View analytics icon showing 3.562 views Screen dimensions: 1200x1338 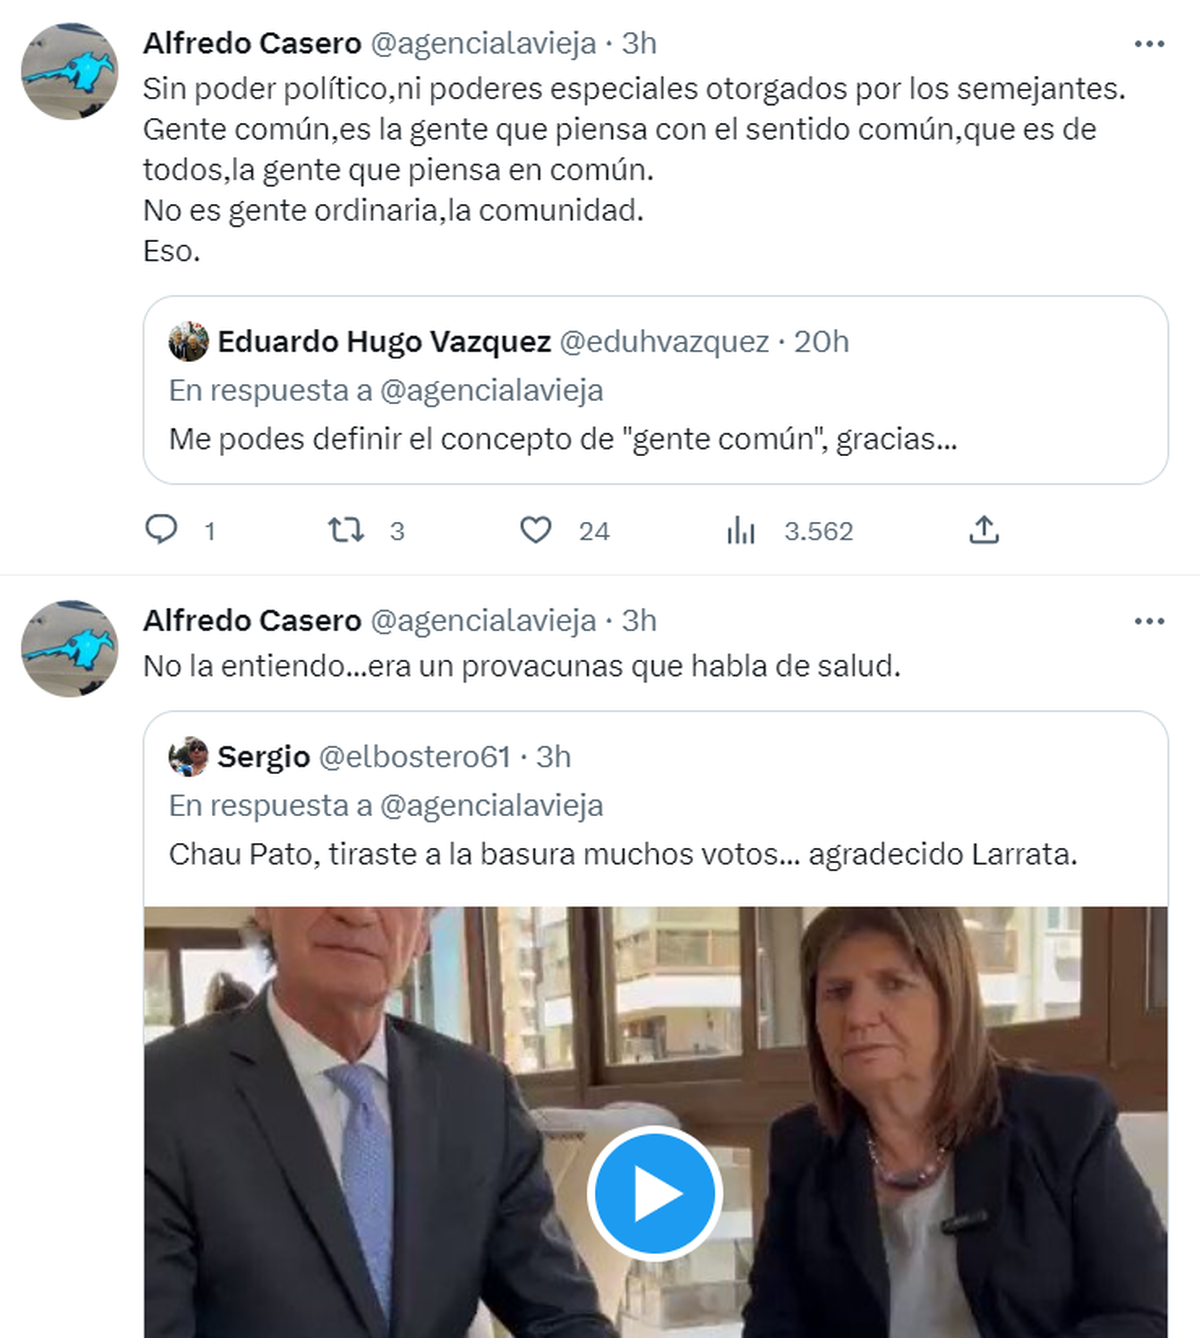[741, 530]
